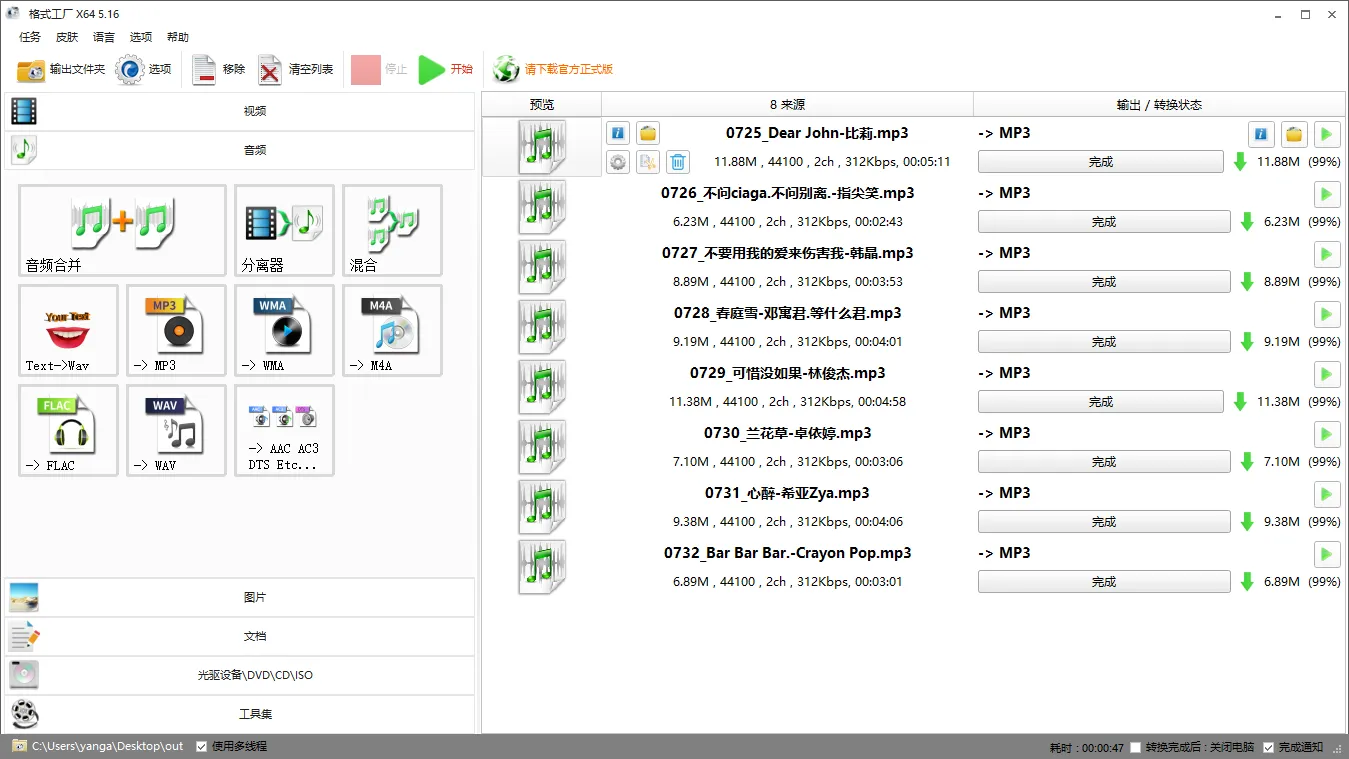Click the Start (开始) button
The height and width of the screenshot is (759, 1349).
[x=446, y=69]
